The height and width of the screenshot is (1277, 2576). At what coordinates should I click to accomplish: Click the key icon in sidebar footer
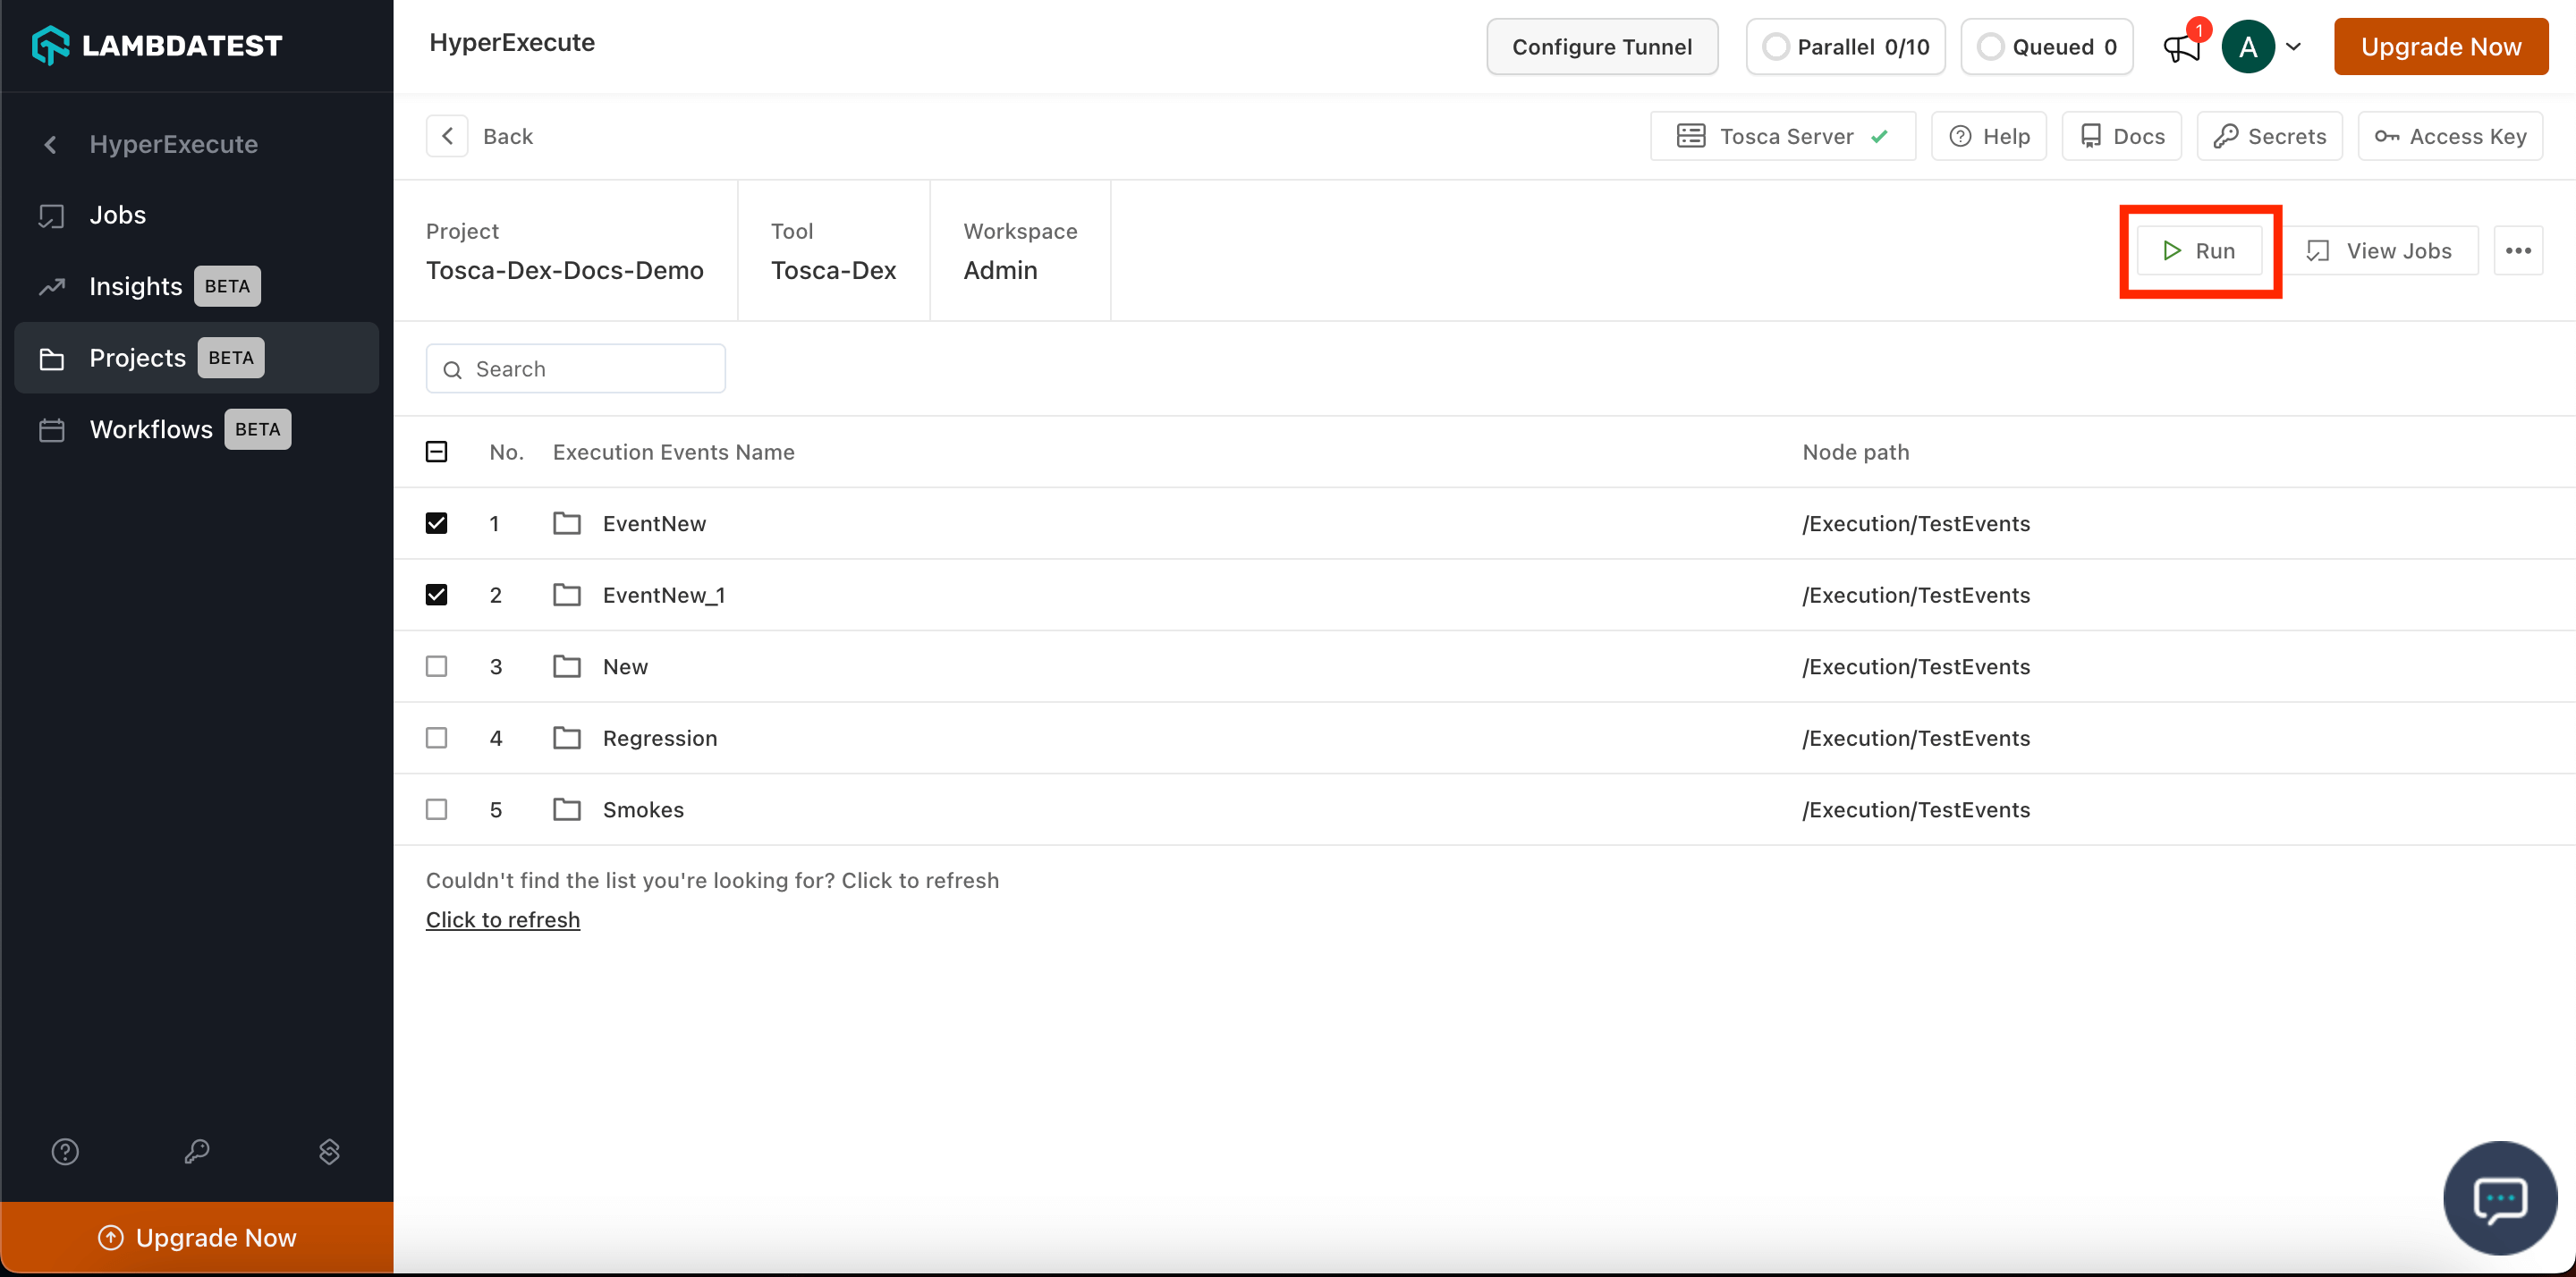point(197,1152)
